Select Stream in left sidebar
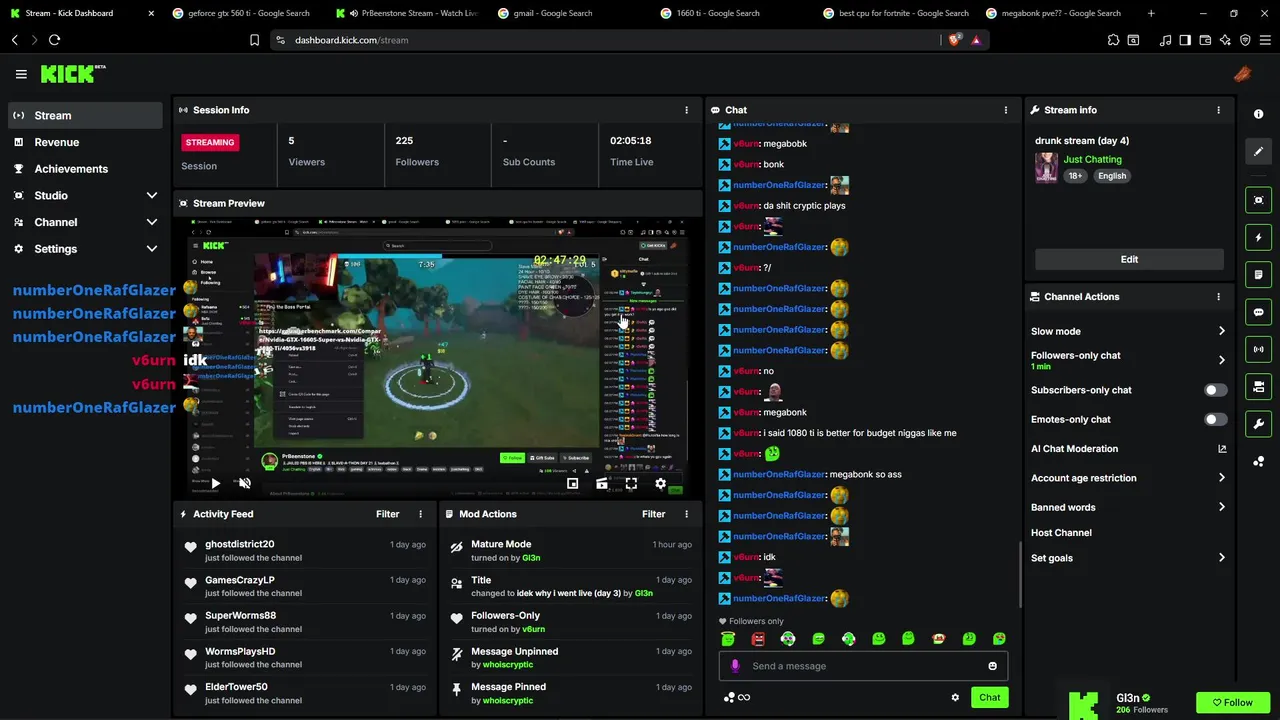This screenshot has width=1280, height=720. click(86, 115)
